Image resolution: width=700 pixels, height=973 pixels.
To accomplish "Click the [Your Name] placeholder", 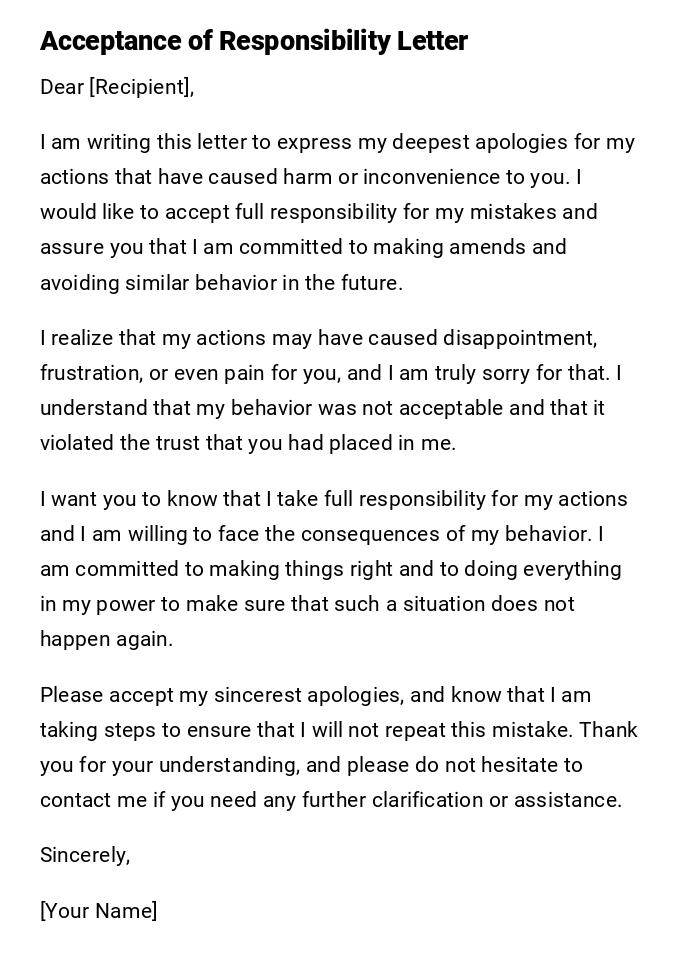I will pos(99,911).
